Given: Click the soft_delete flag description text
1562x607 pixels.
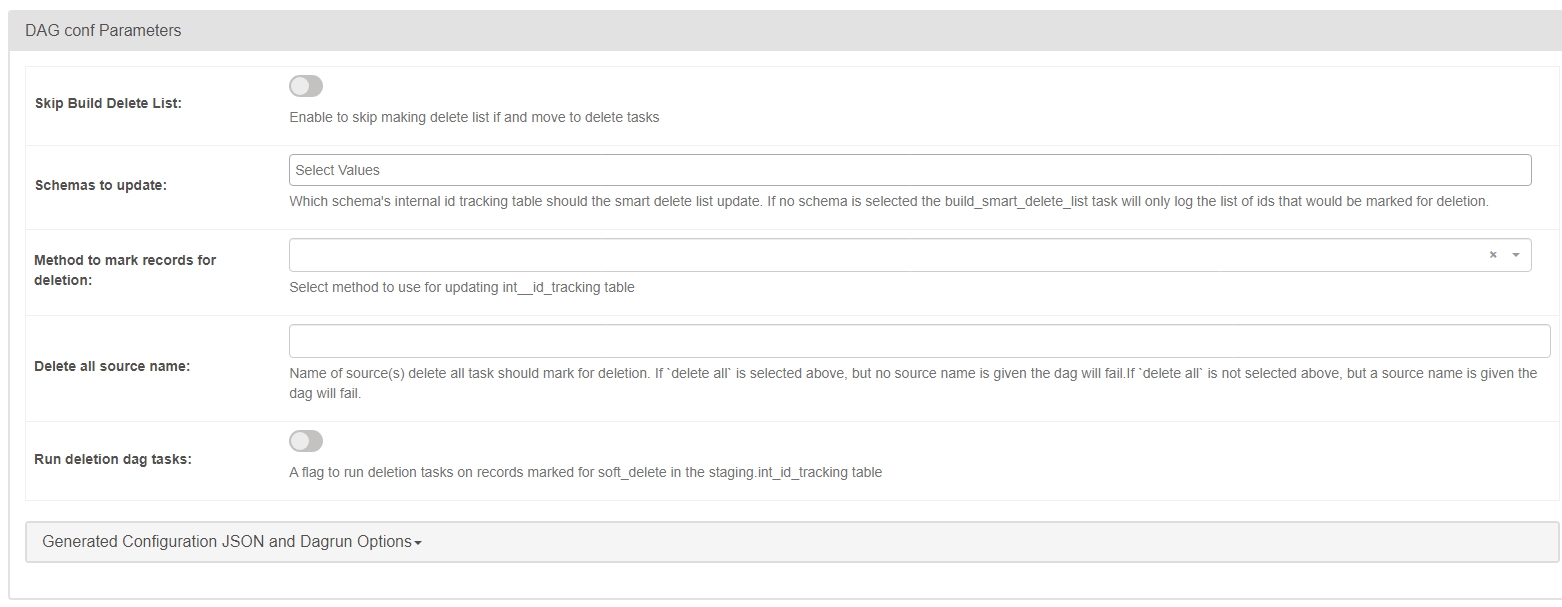Looking at the screenshot, I should pyautogui.click(x=585, y=472).
